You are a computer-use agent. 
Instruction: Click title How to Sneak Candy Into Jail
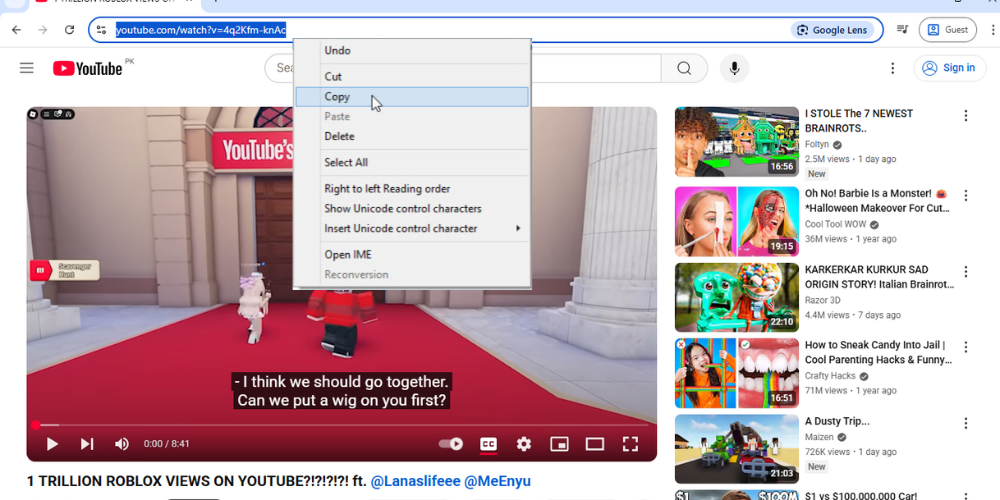pos(879,352)
